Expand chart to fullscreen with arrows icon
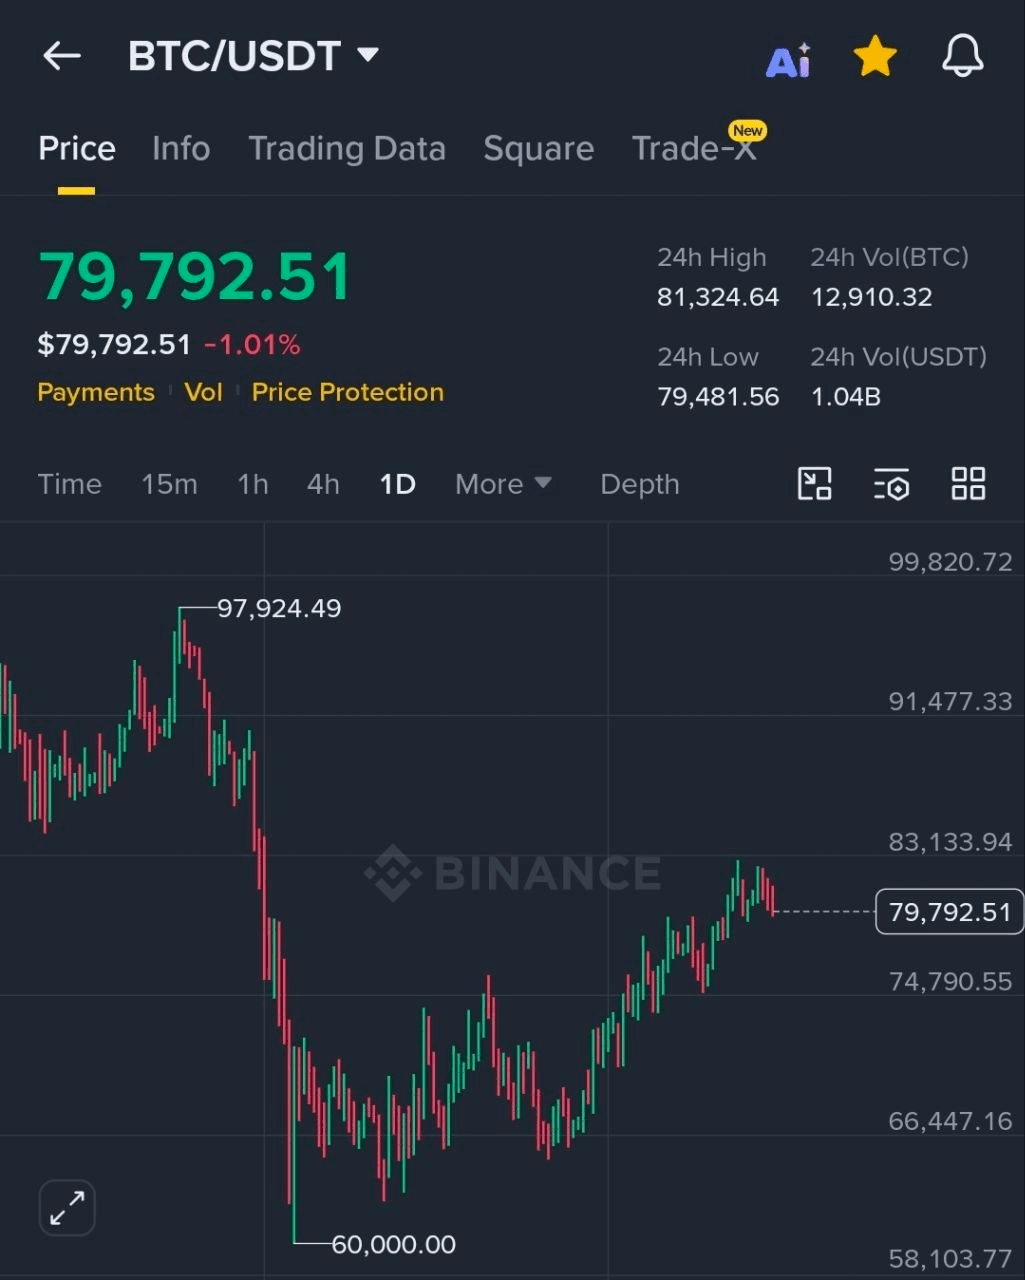The width and height of the screenshot is (1025, 1280). click(x=67, y=1208)
